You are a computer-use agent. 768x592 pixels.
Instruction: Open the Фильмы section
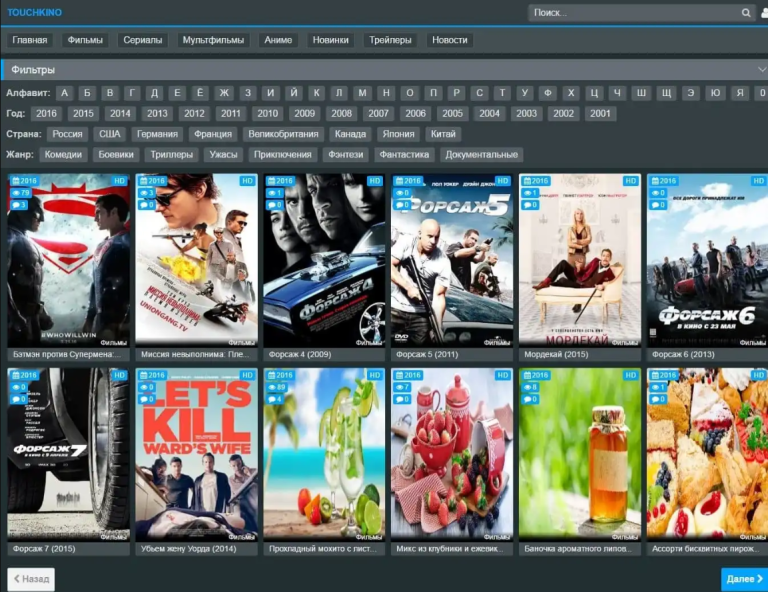pyautogui.click(x=85, y=40)
